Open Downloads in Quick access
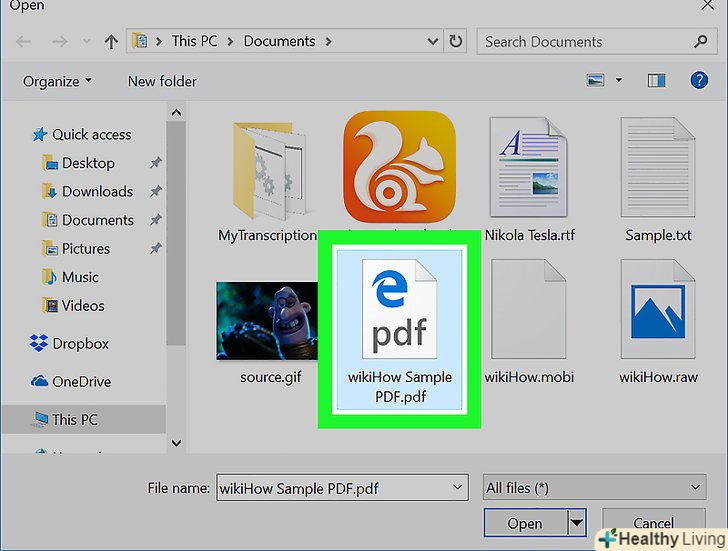The height and width of the screenshot is (551, 728). click(x=97, y=191)
